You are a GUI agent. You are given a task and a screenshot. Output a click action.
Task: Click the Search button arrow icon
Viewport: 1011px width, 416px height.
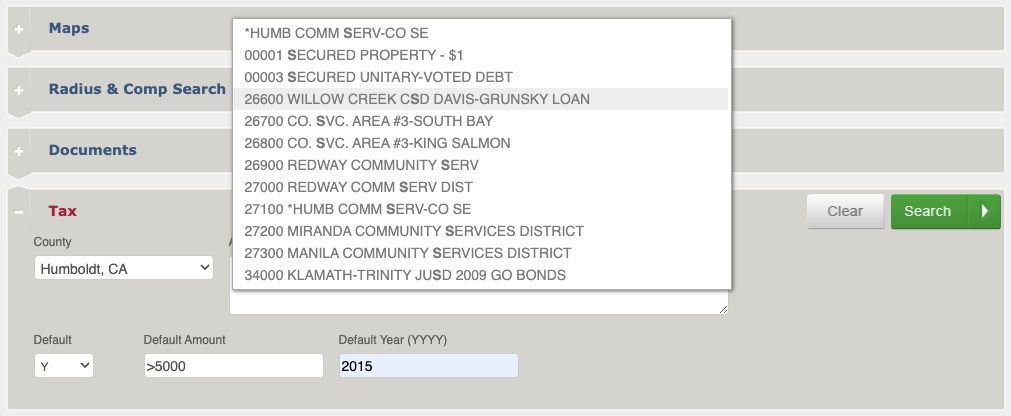pos(985,211)
